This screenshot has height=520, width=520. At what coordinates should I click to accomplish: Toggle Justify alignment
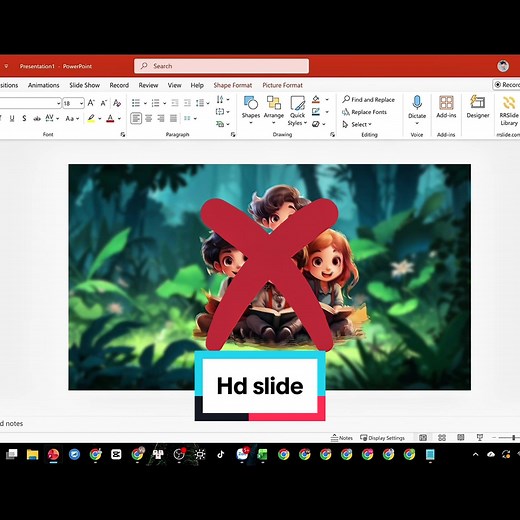173,118
